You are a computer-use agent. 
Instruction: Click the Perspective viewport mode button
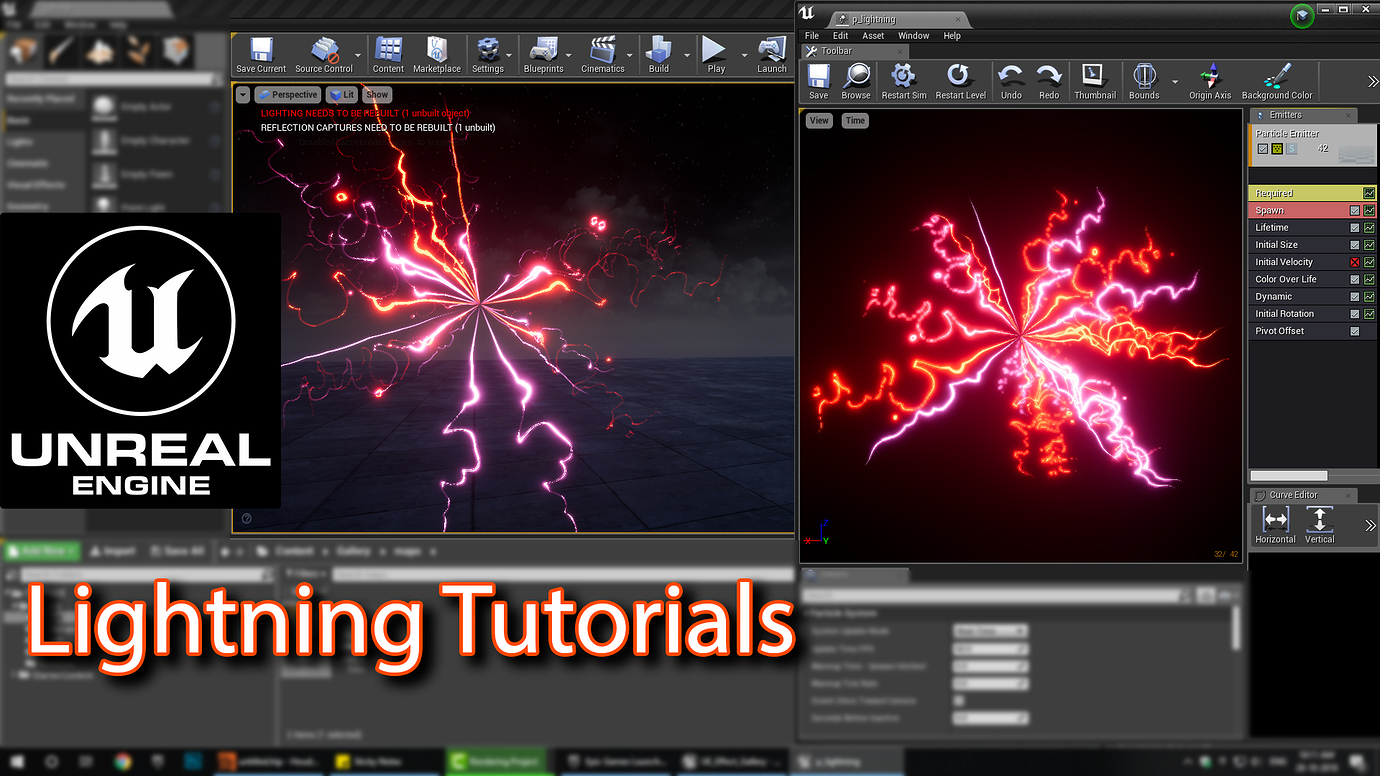[287, 95]
